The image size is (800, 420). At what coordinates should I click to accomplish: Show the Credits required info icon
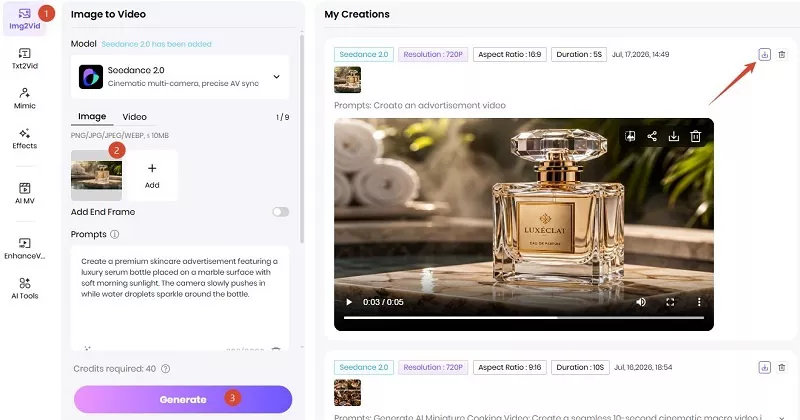(x=165, y=368)
